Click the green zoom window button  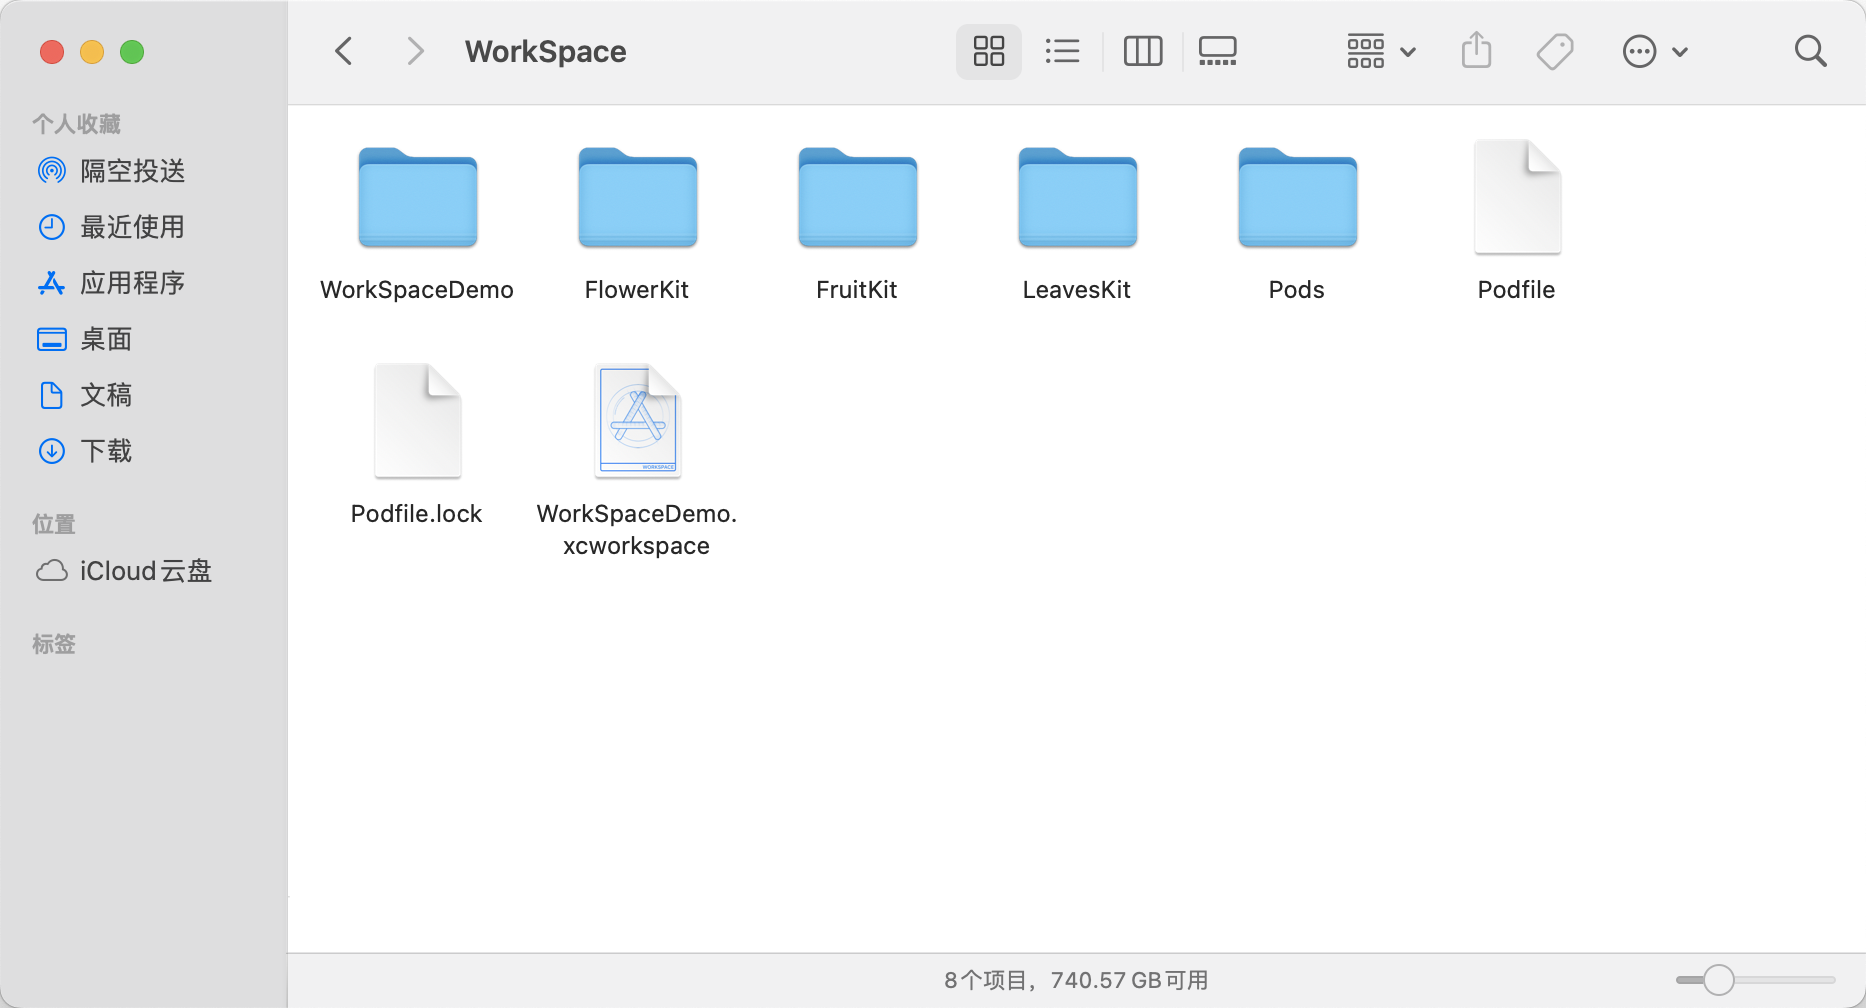point(132,52)
